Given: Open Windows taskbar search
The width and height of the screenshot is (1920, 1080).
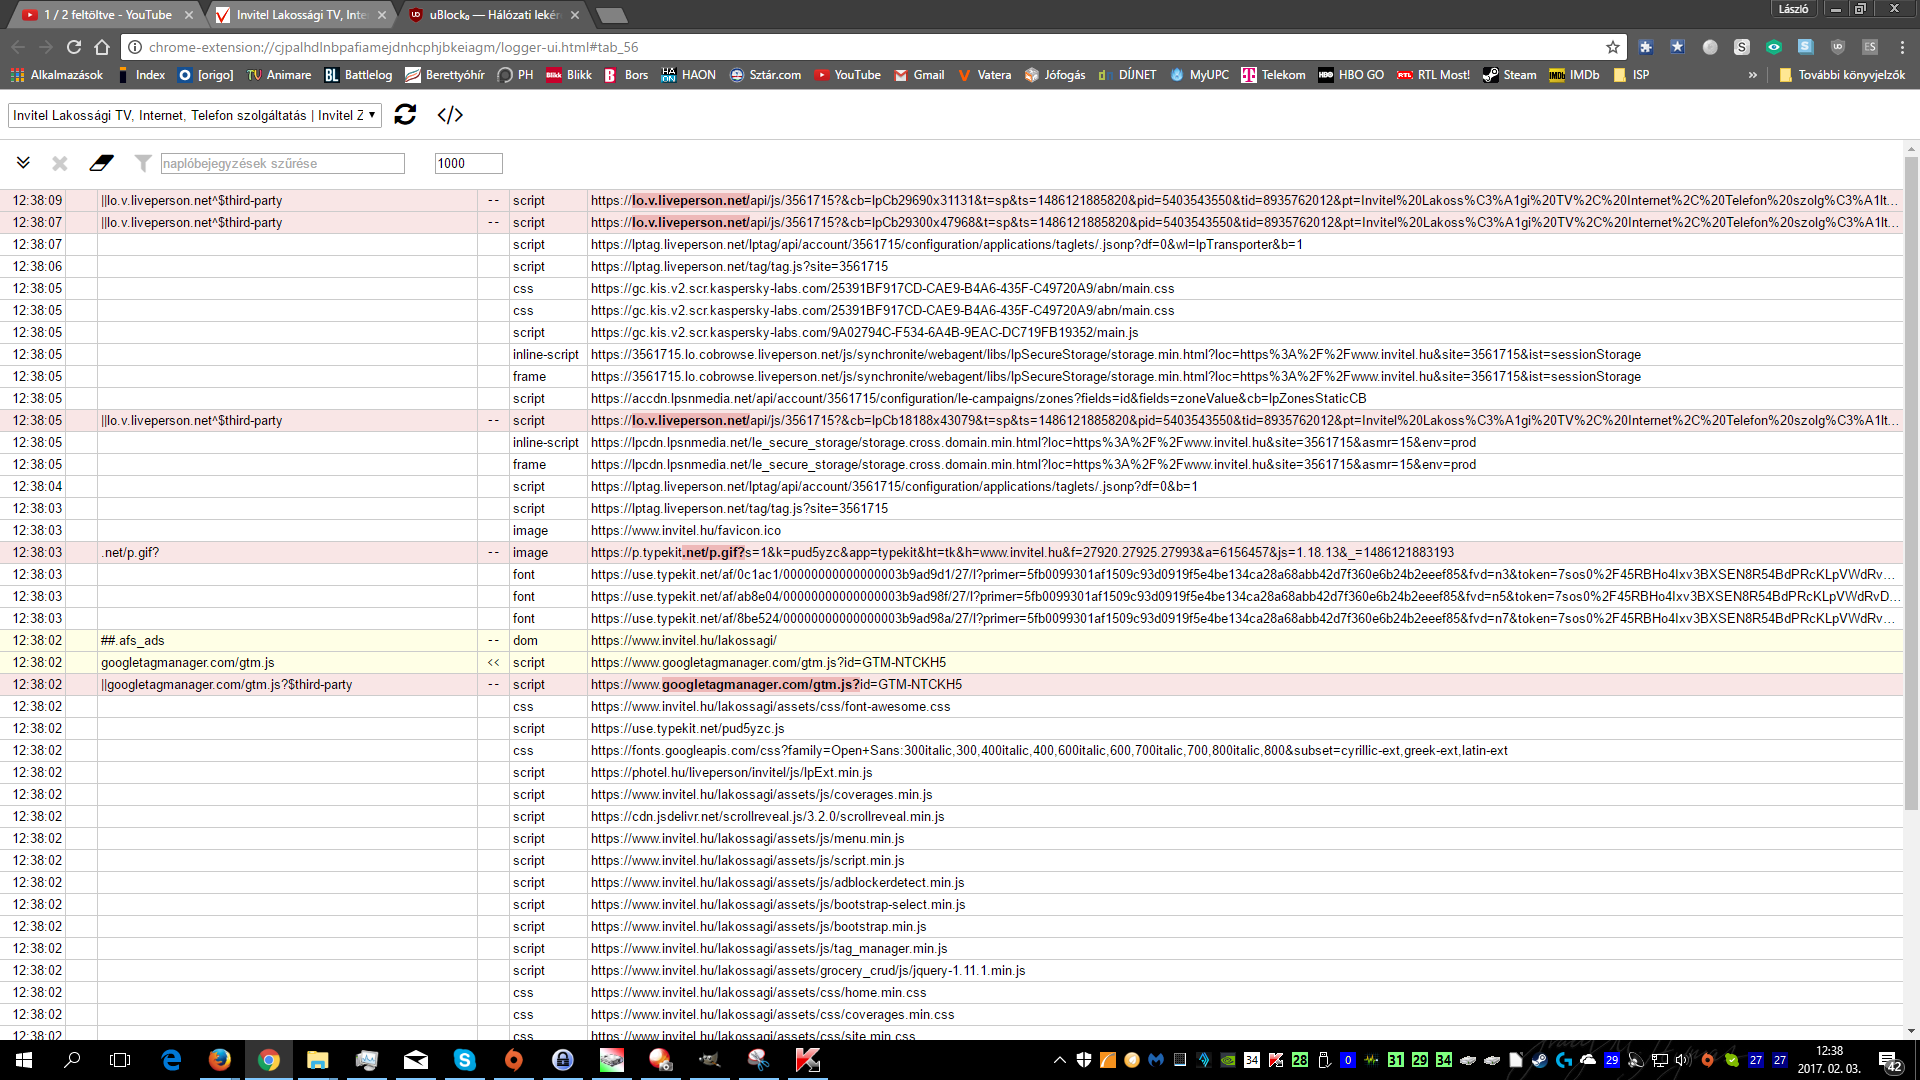Looking at the screenshot, I should [x=72, y=1060].
